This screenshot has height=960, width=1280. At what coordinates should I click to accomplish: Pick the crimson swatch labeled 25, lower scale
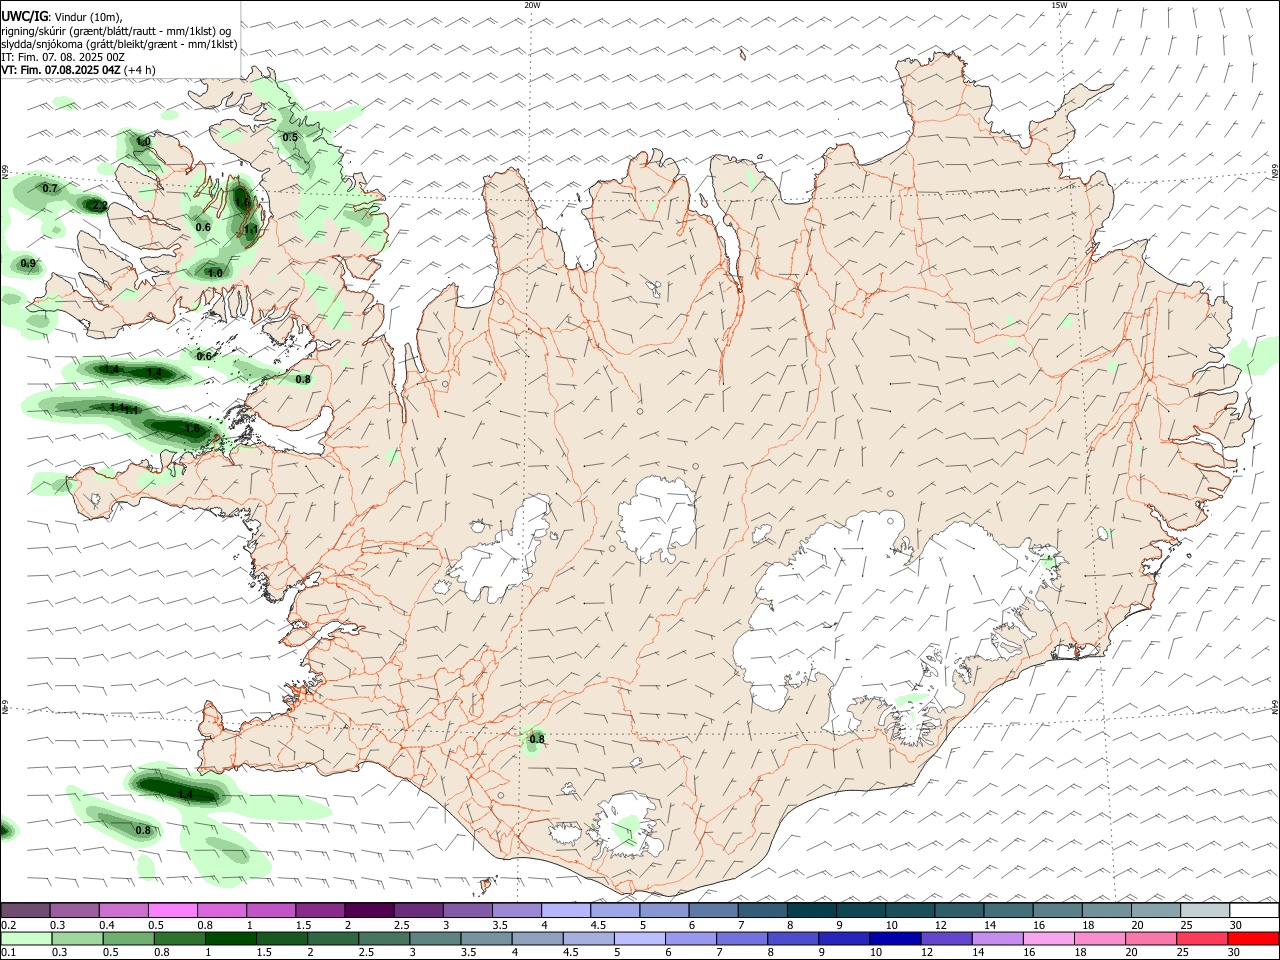click(1200, 938)
